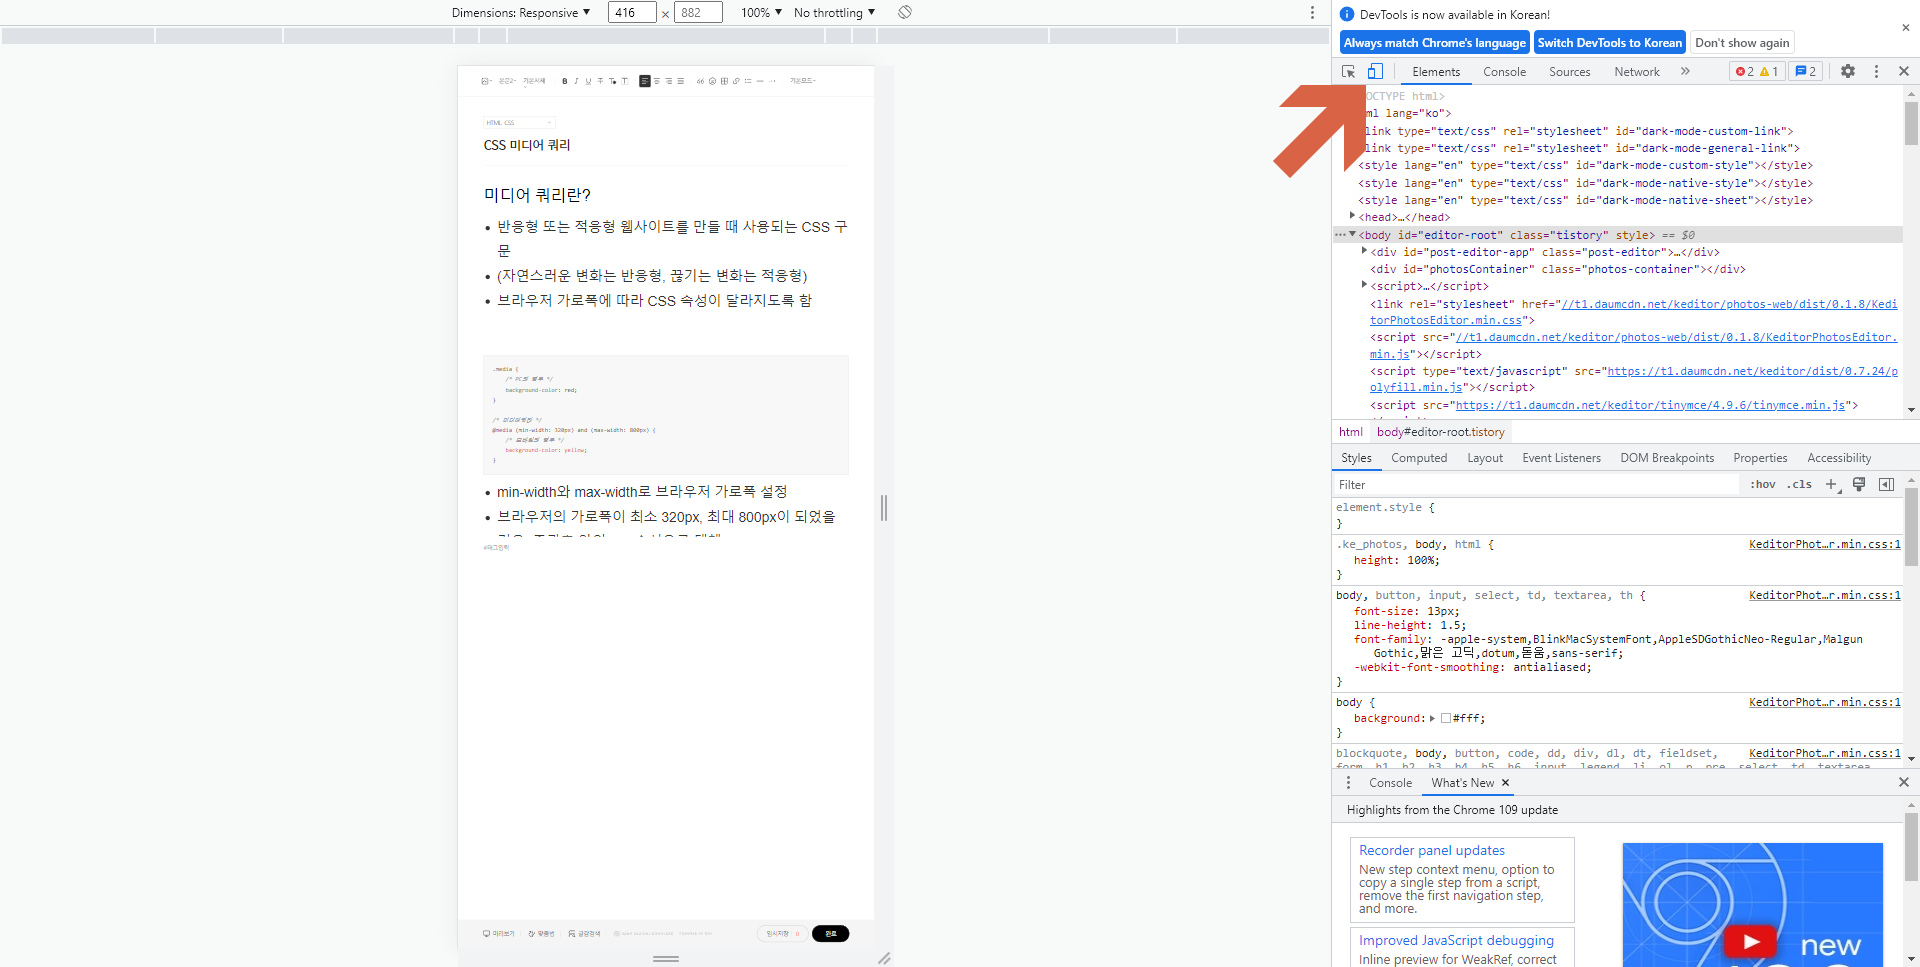Expand the post-editor-app div node
Viewport: 1920px width, 967px height.
coord(1364,251)
